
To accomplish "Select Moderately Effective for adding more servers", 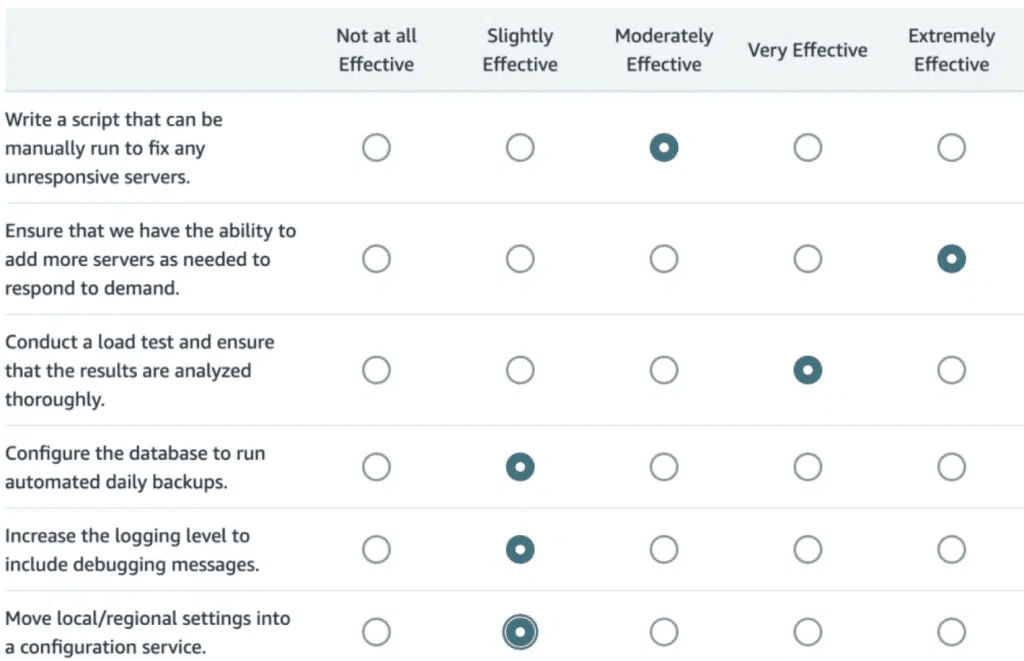I will tap(663, 260).
